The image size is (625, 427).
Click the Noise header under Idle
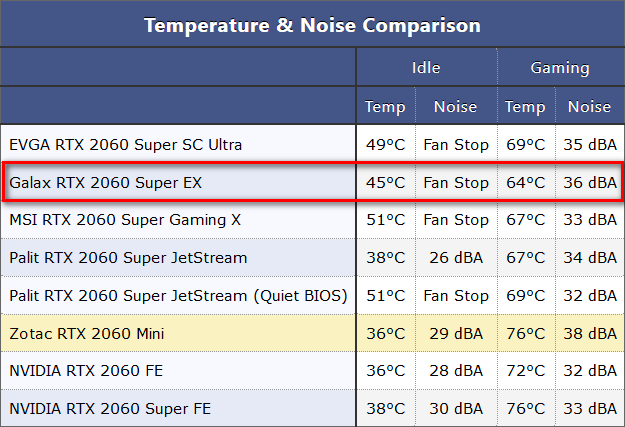pyautogui.click(x=455, y=106)
